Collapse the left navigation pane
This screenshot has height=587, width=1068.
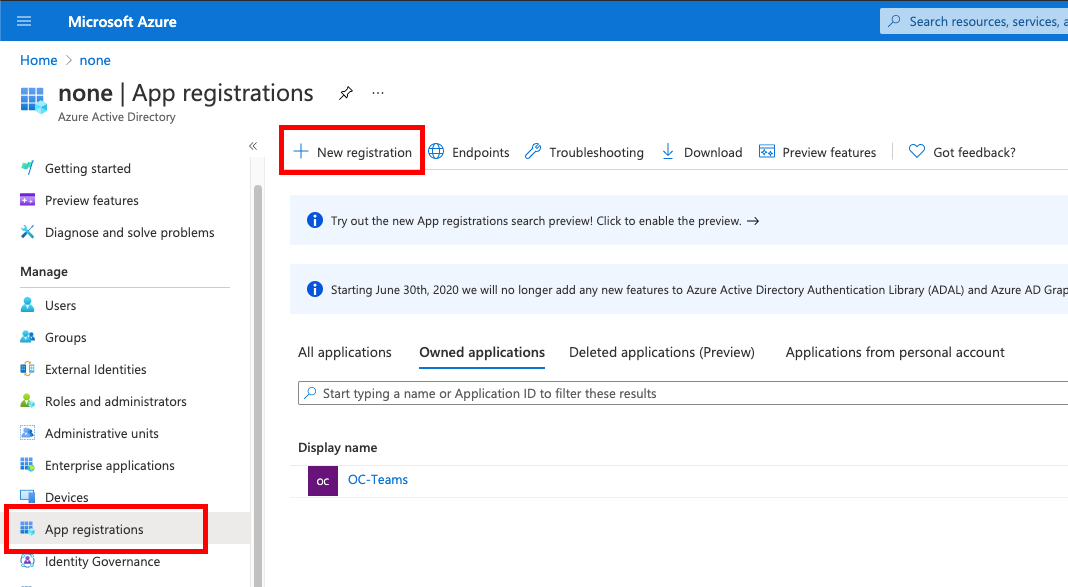coord(253,145)
